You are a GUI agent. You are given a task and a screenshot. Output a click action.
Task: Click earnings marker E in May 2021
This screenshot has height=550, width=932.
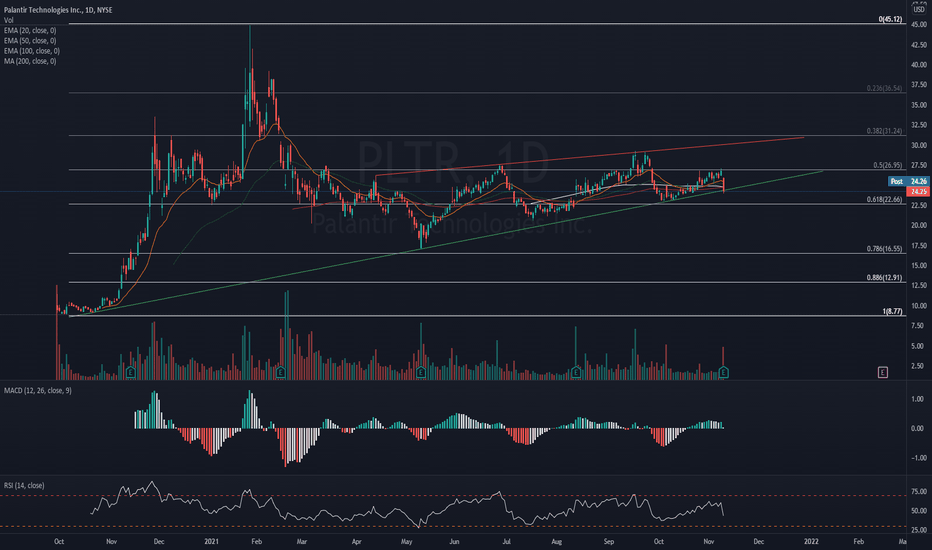(x=421, y=373)
